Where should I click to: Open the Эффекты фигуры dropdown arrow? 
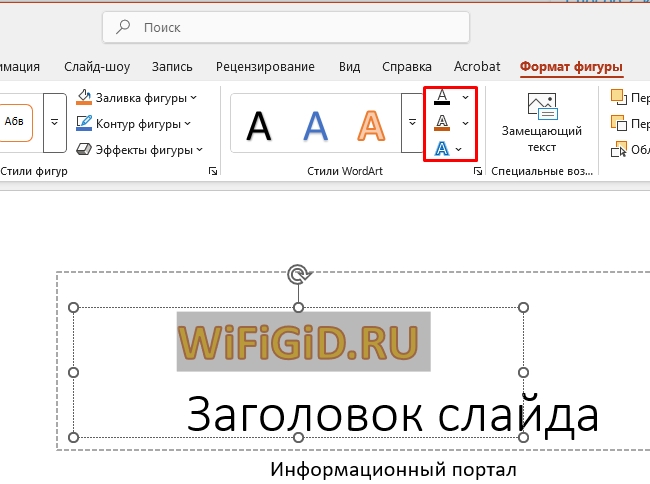pyautogui.click(x=200, y=150)
